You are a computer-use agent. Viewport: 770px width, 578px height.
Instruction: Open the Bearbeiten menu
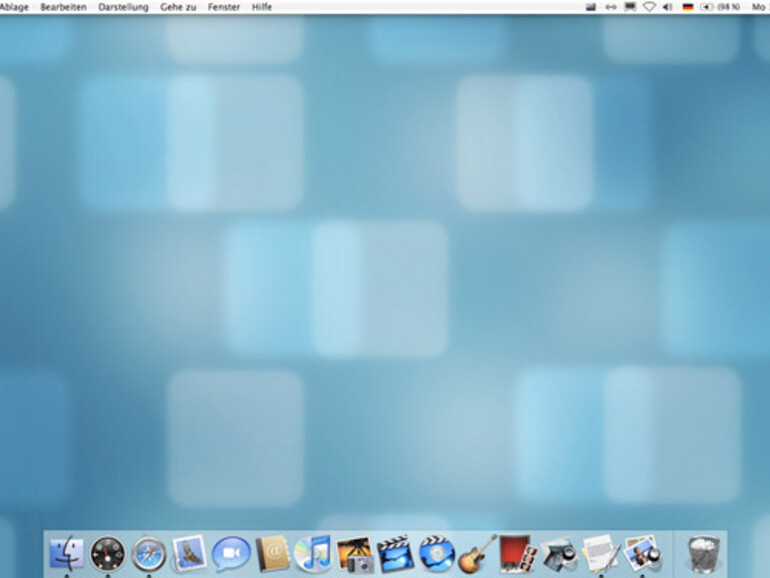click(63, 7)
